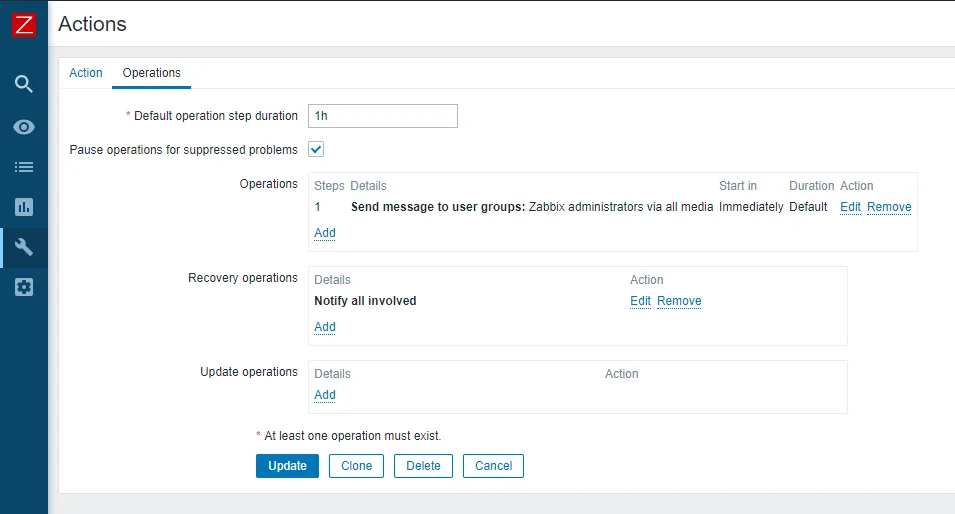Image resolution: width=955 pixels, height=514 pixels.
Task: Add a new step under Operations
Action: (x=325, y=233)
